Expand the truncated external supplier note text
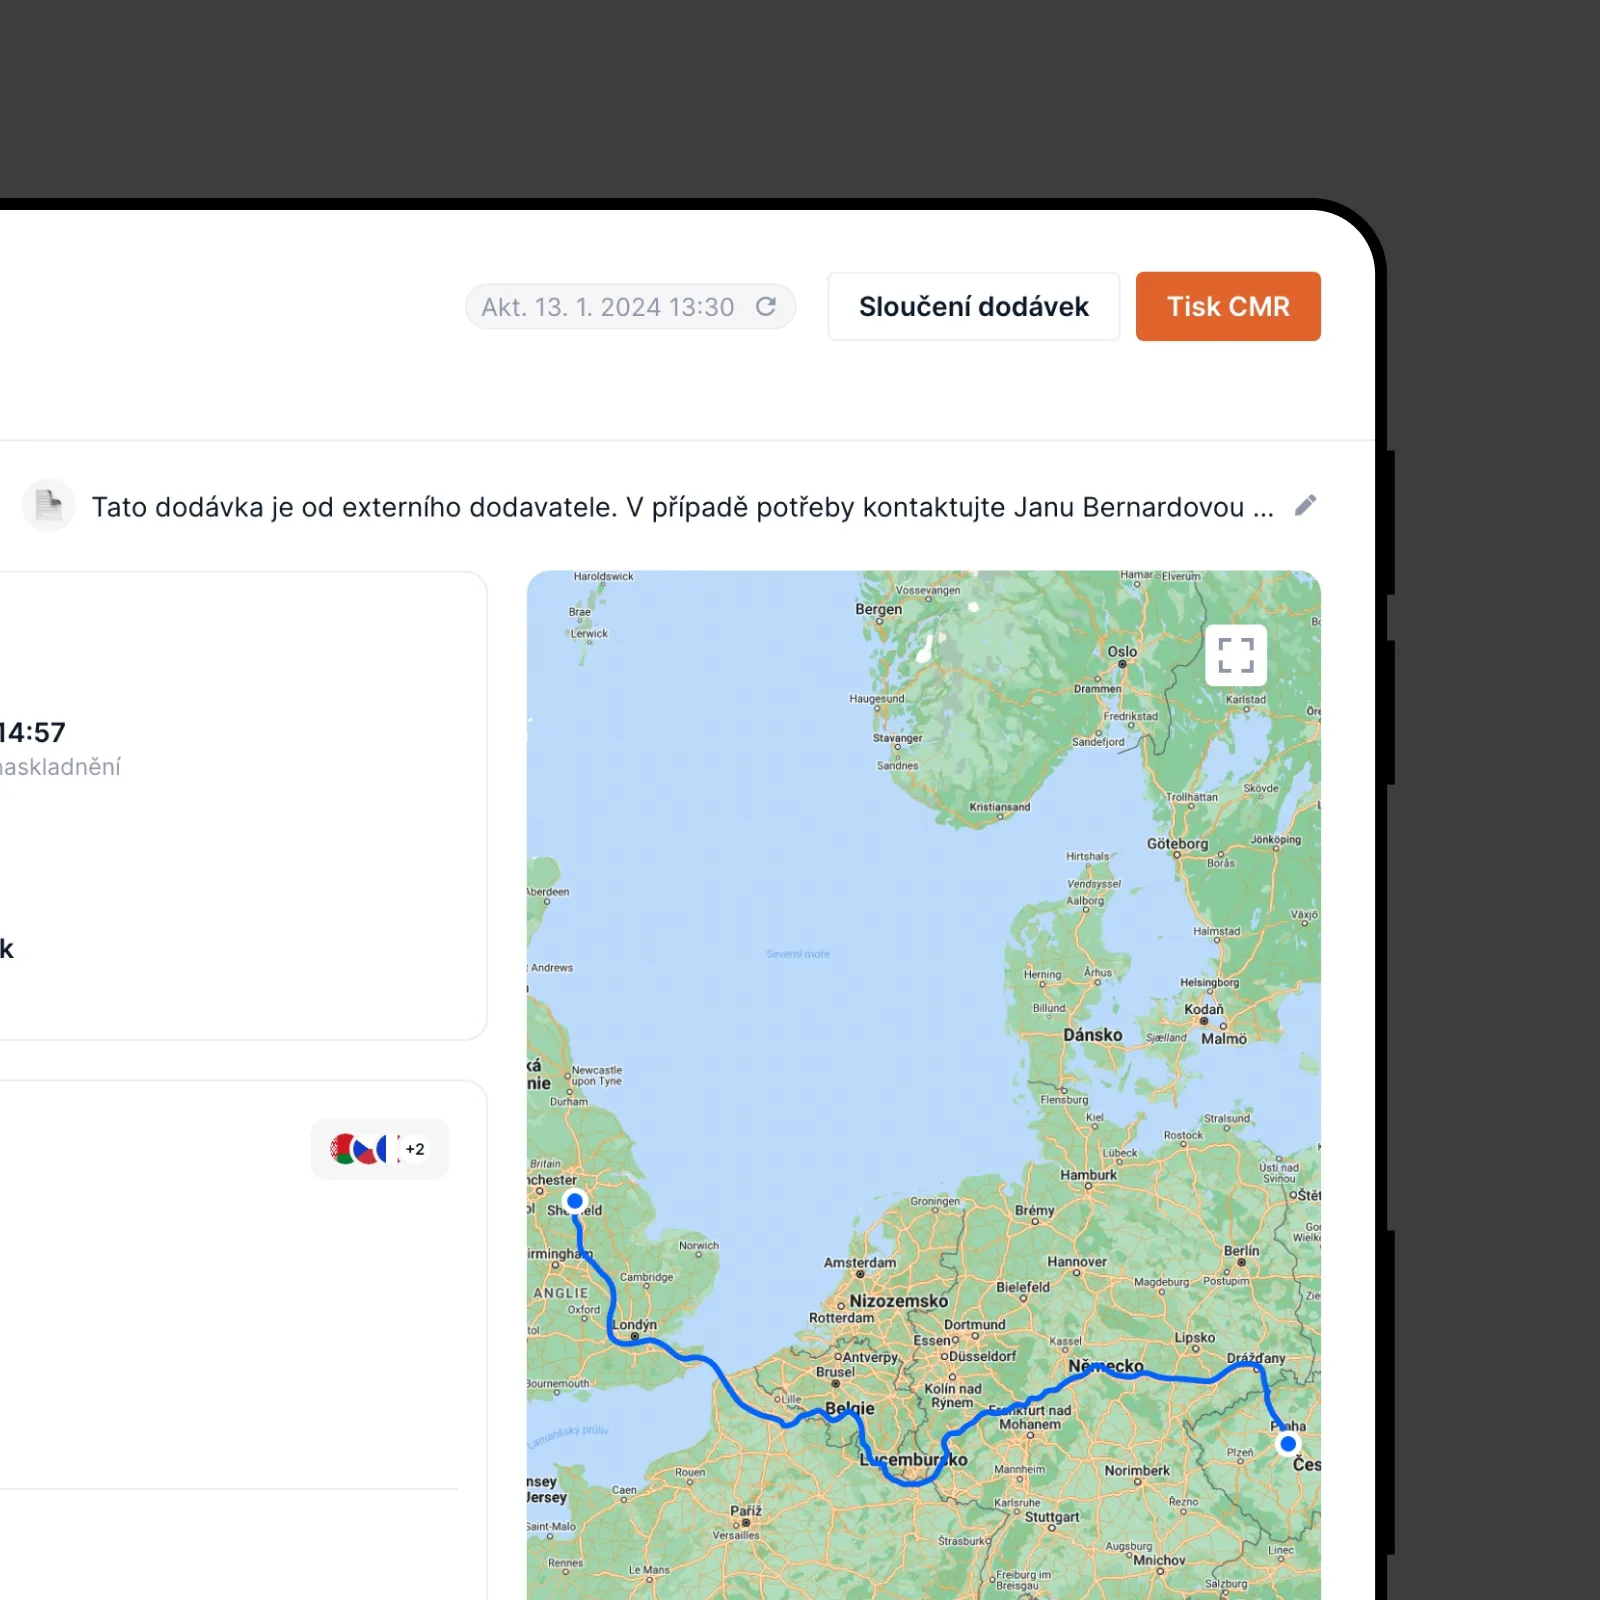1600x1600 pixels. [x=683, y=507]
